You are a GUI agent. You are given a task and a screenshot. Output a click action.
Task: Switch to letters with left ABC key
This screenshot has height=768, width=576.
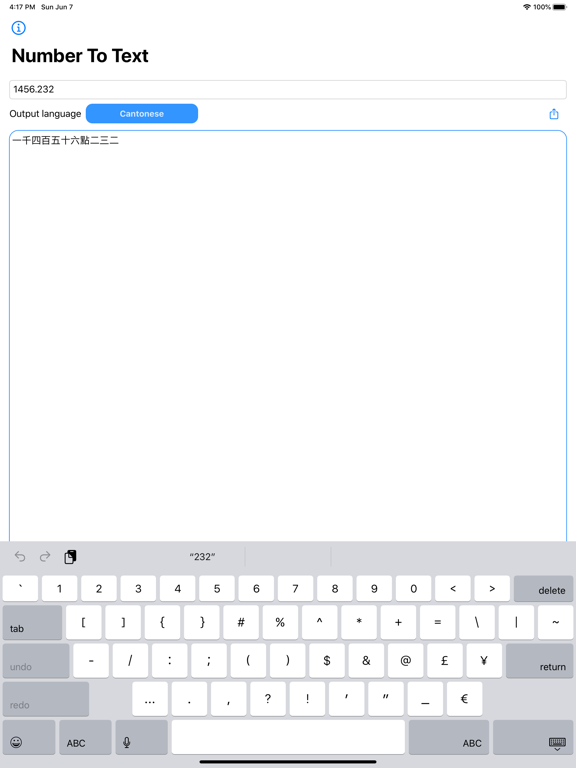pos(85,737)
